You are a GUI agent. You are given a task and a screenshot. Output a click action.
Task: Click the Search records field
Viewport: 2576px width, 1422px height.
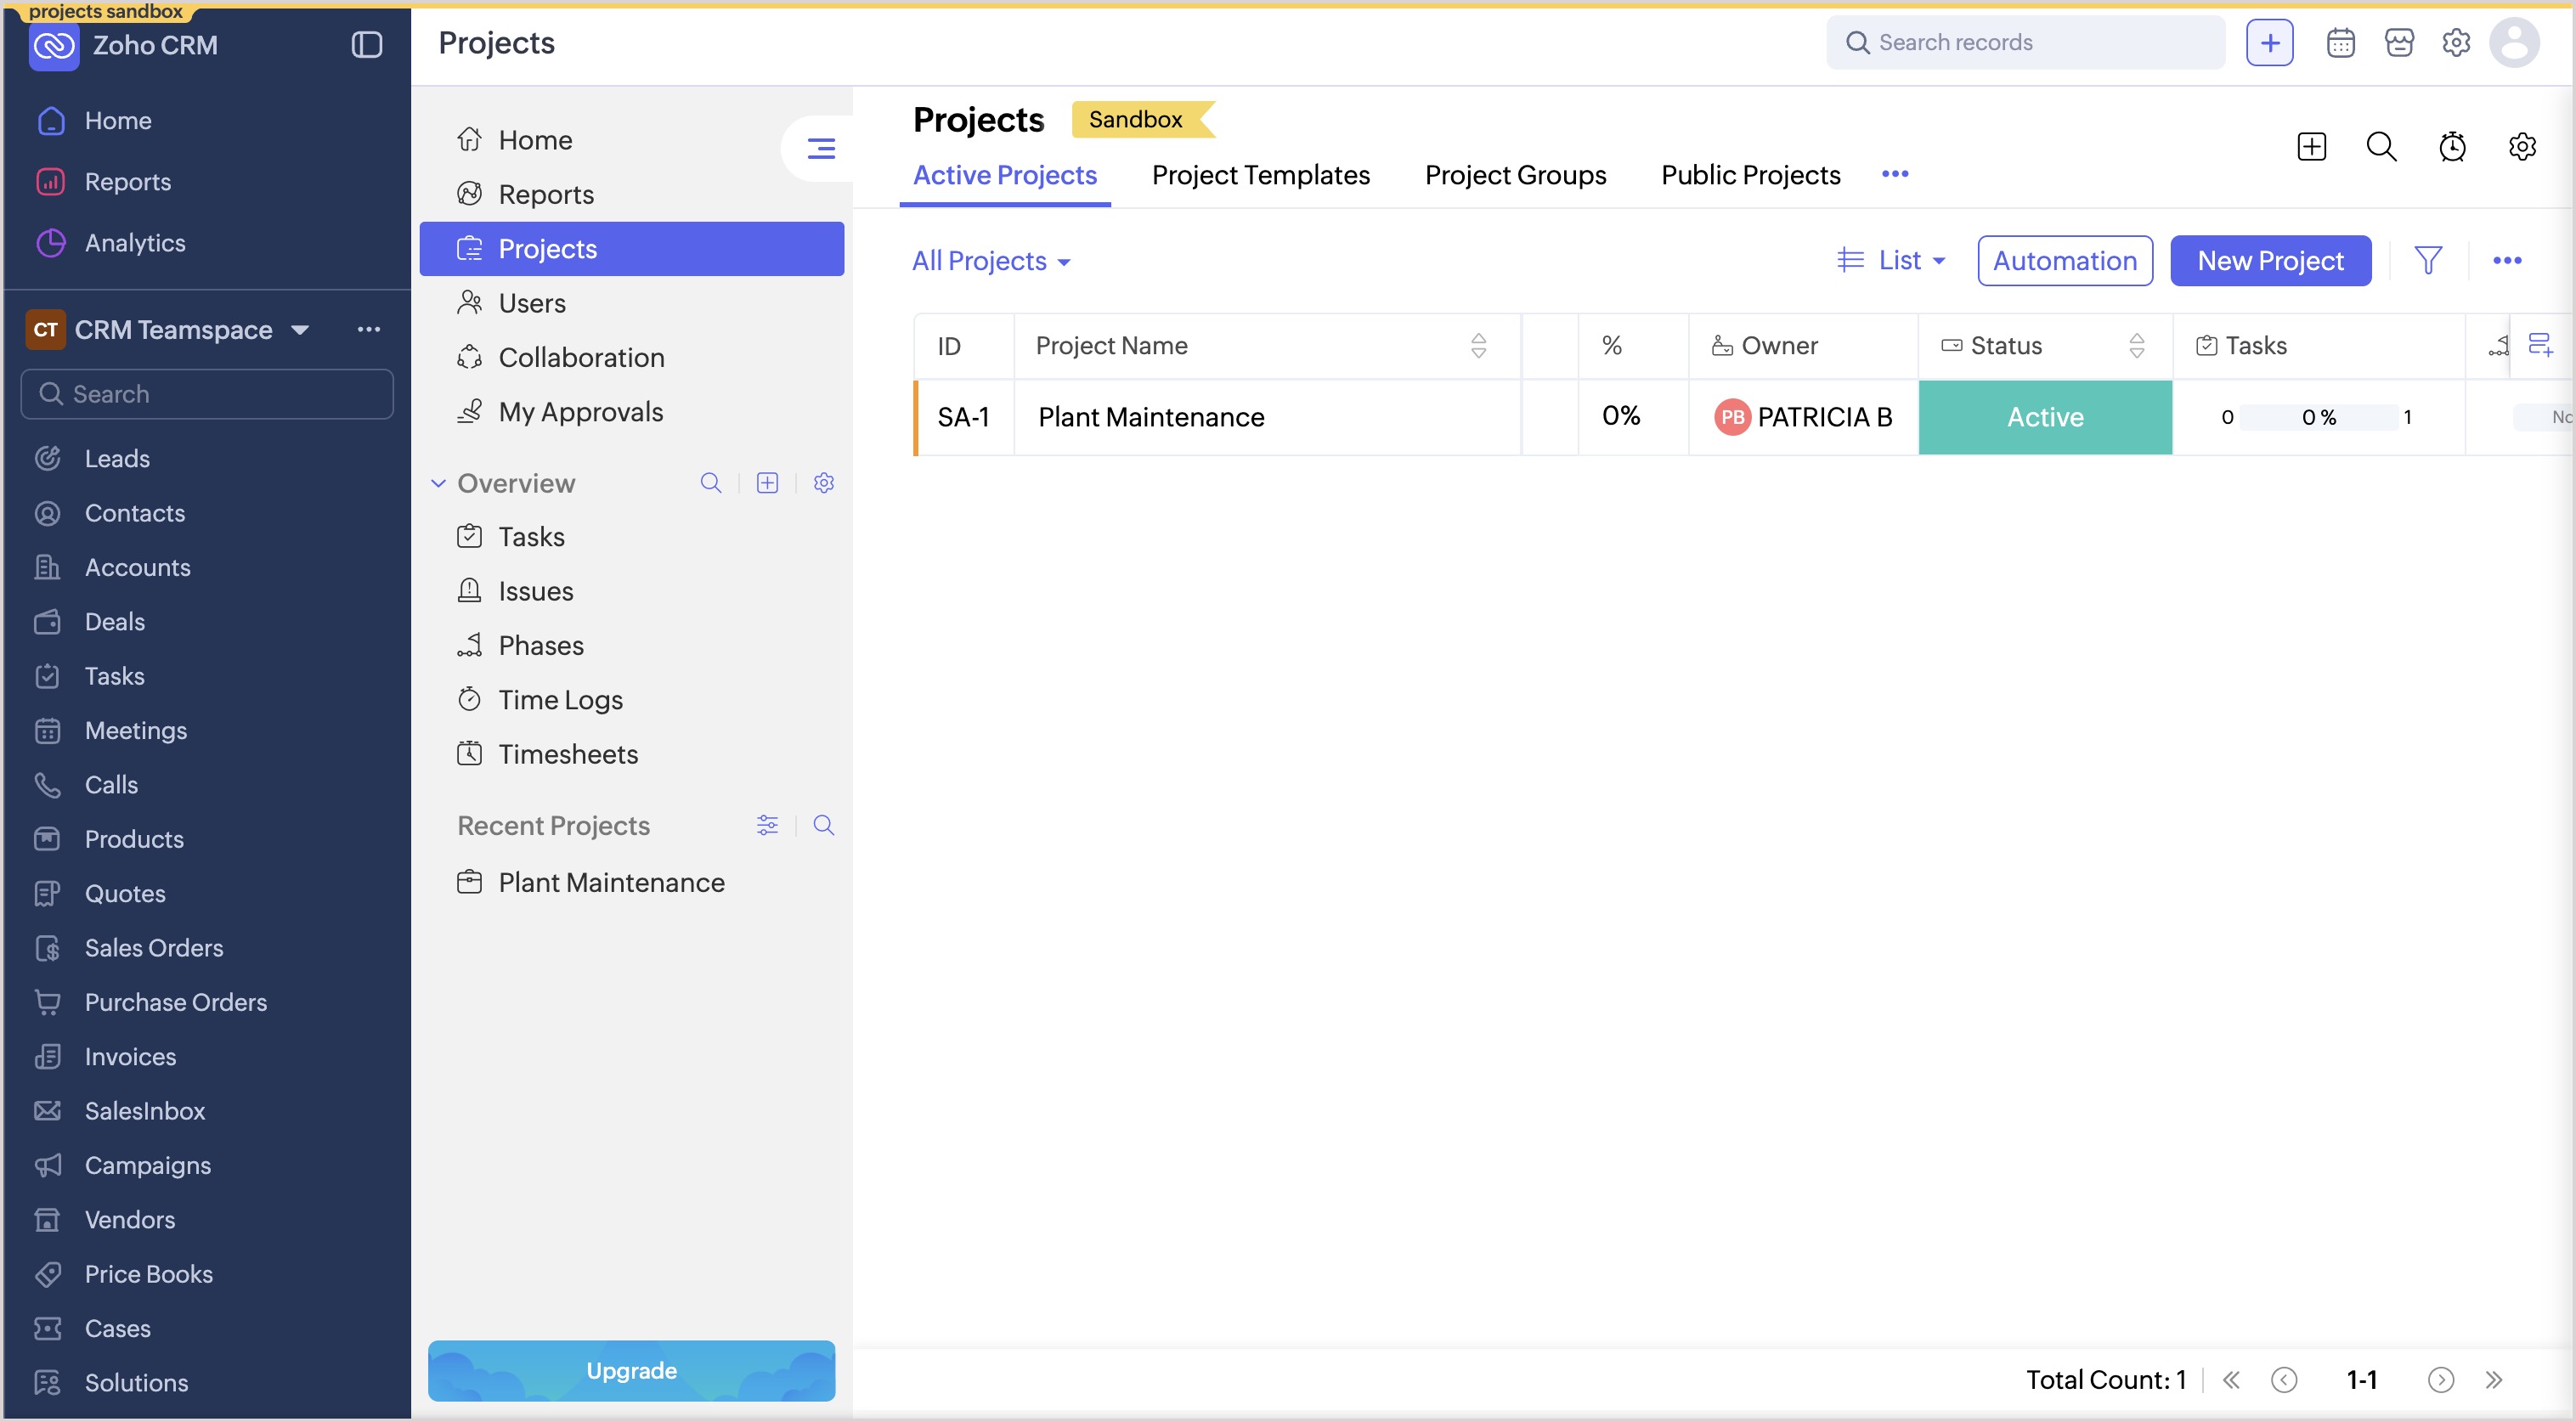pos(2025,43)
